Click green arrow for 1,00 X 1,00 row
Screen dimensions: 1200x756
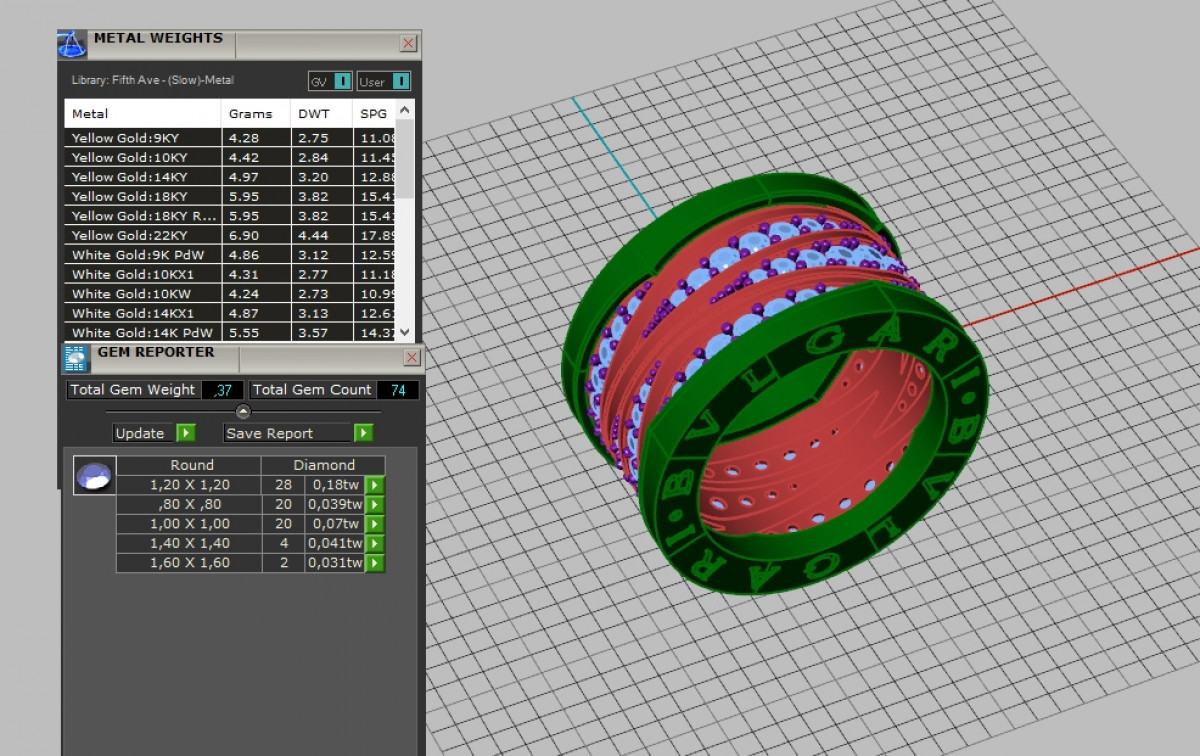click(x=374, y=524)
